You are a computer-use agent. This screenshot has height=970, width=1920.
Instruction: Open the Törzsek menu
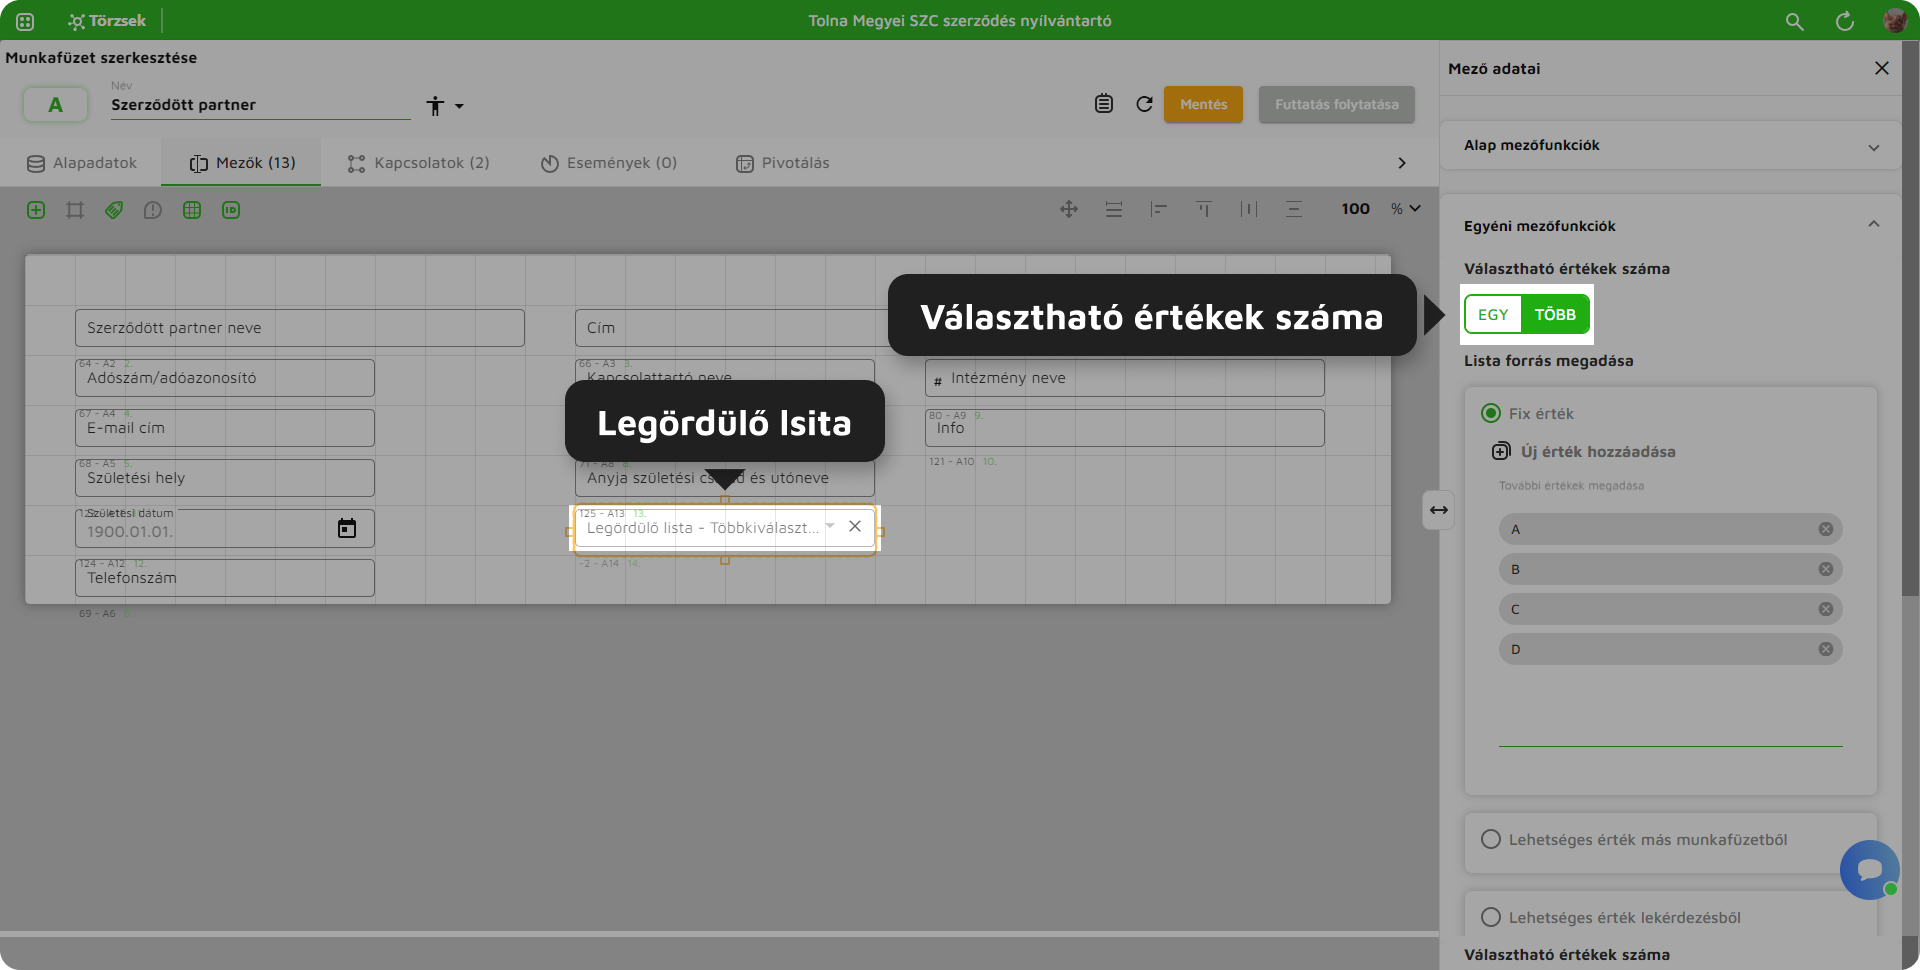[x=107, y=21]
